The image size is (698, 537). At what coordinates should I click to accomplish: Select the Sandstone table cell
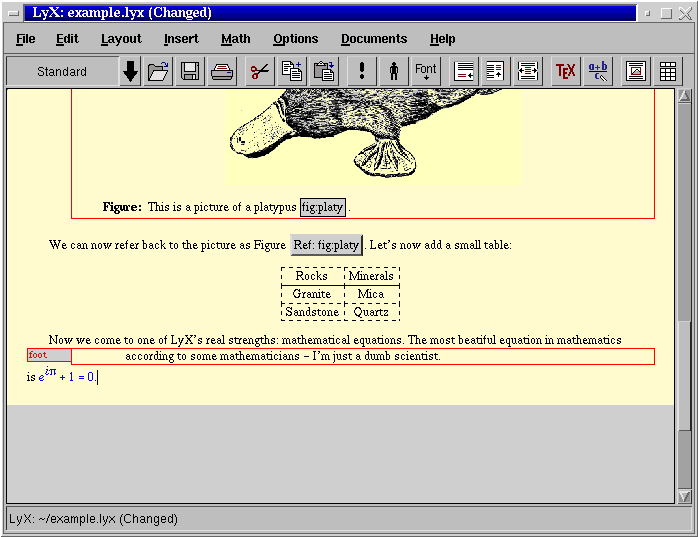coord(312,312)
